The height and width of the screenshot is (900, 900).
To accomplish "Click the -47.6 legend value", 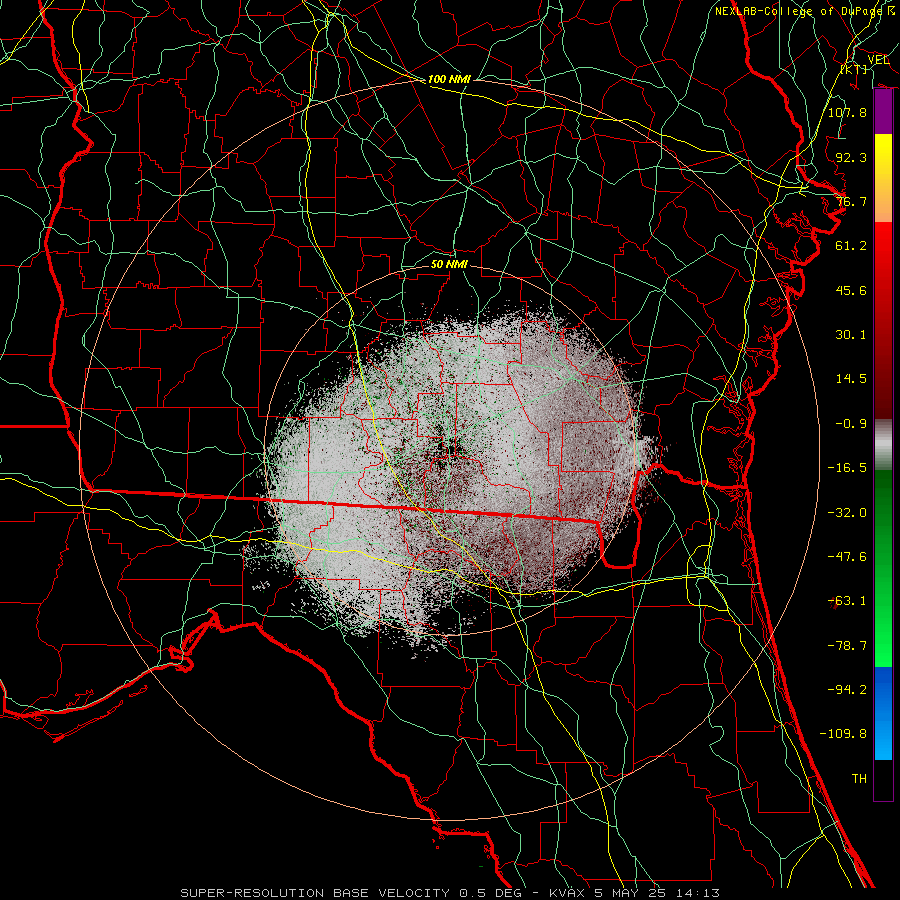I will coord(847,557).
